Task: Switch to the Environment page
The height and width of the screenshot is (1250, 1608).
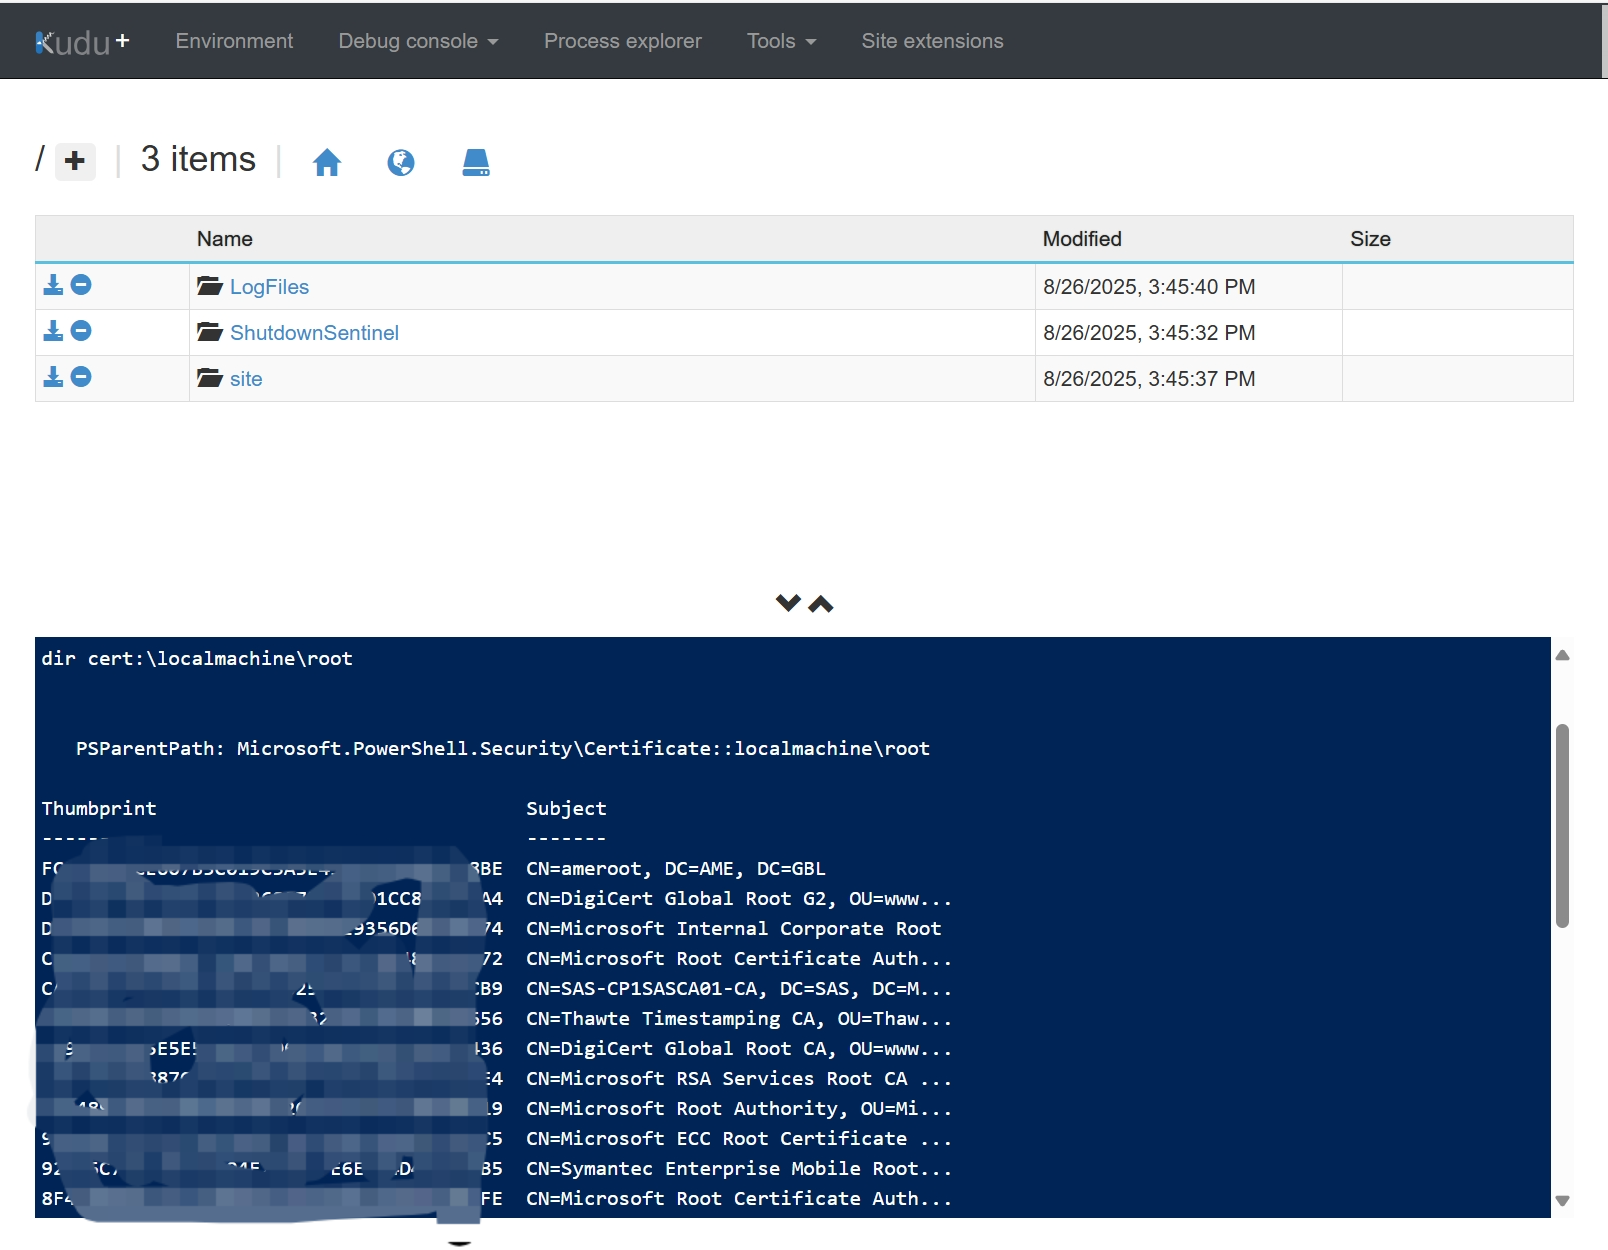Action: click(x=233, y=41)
